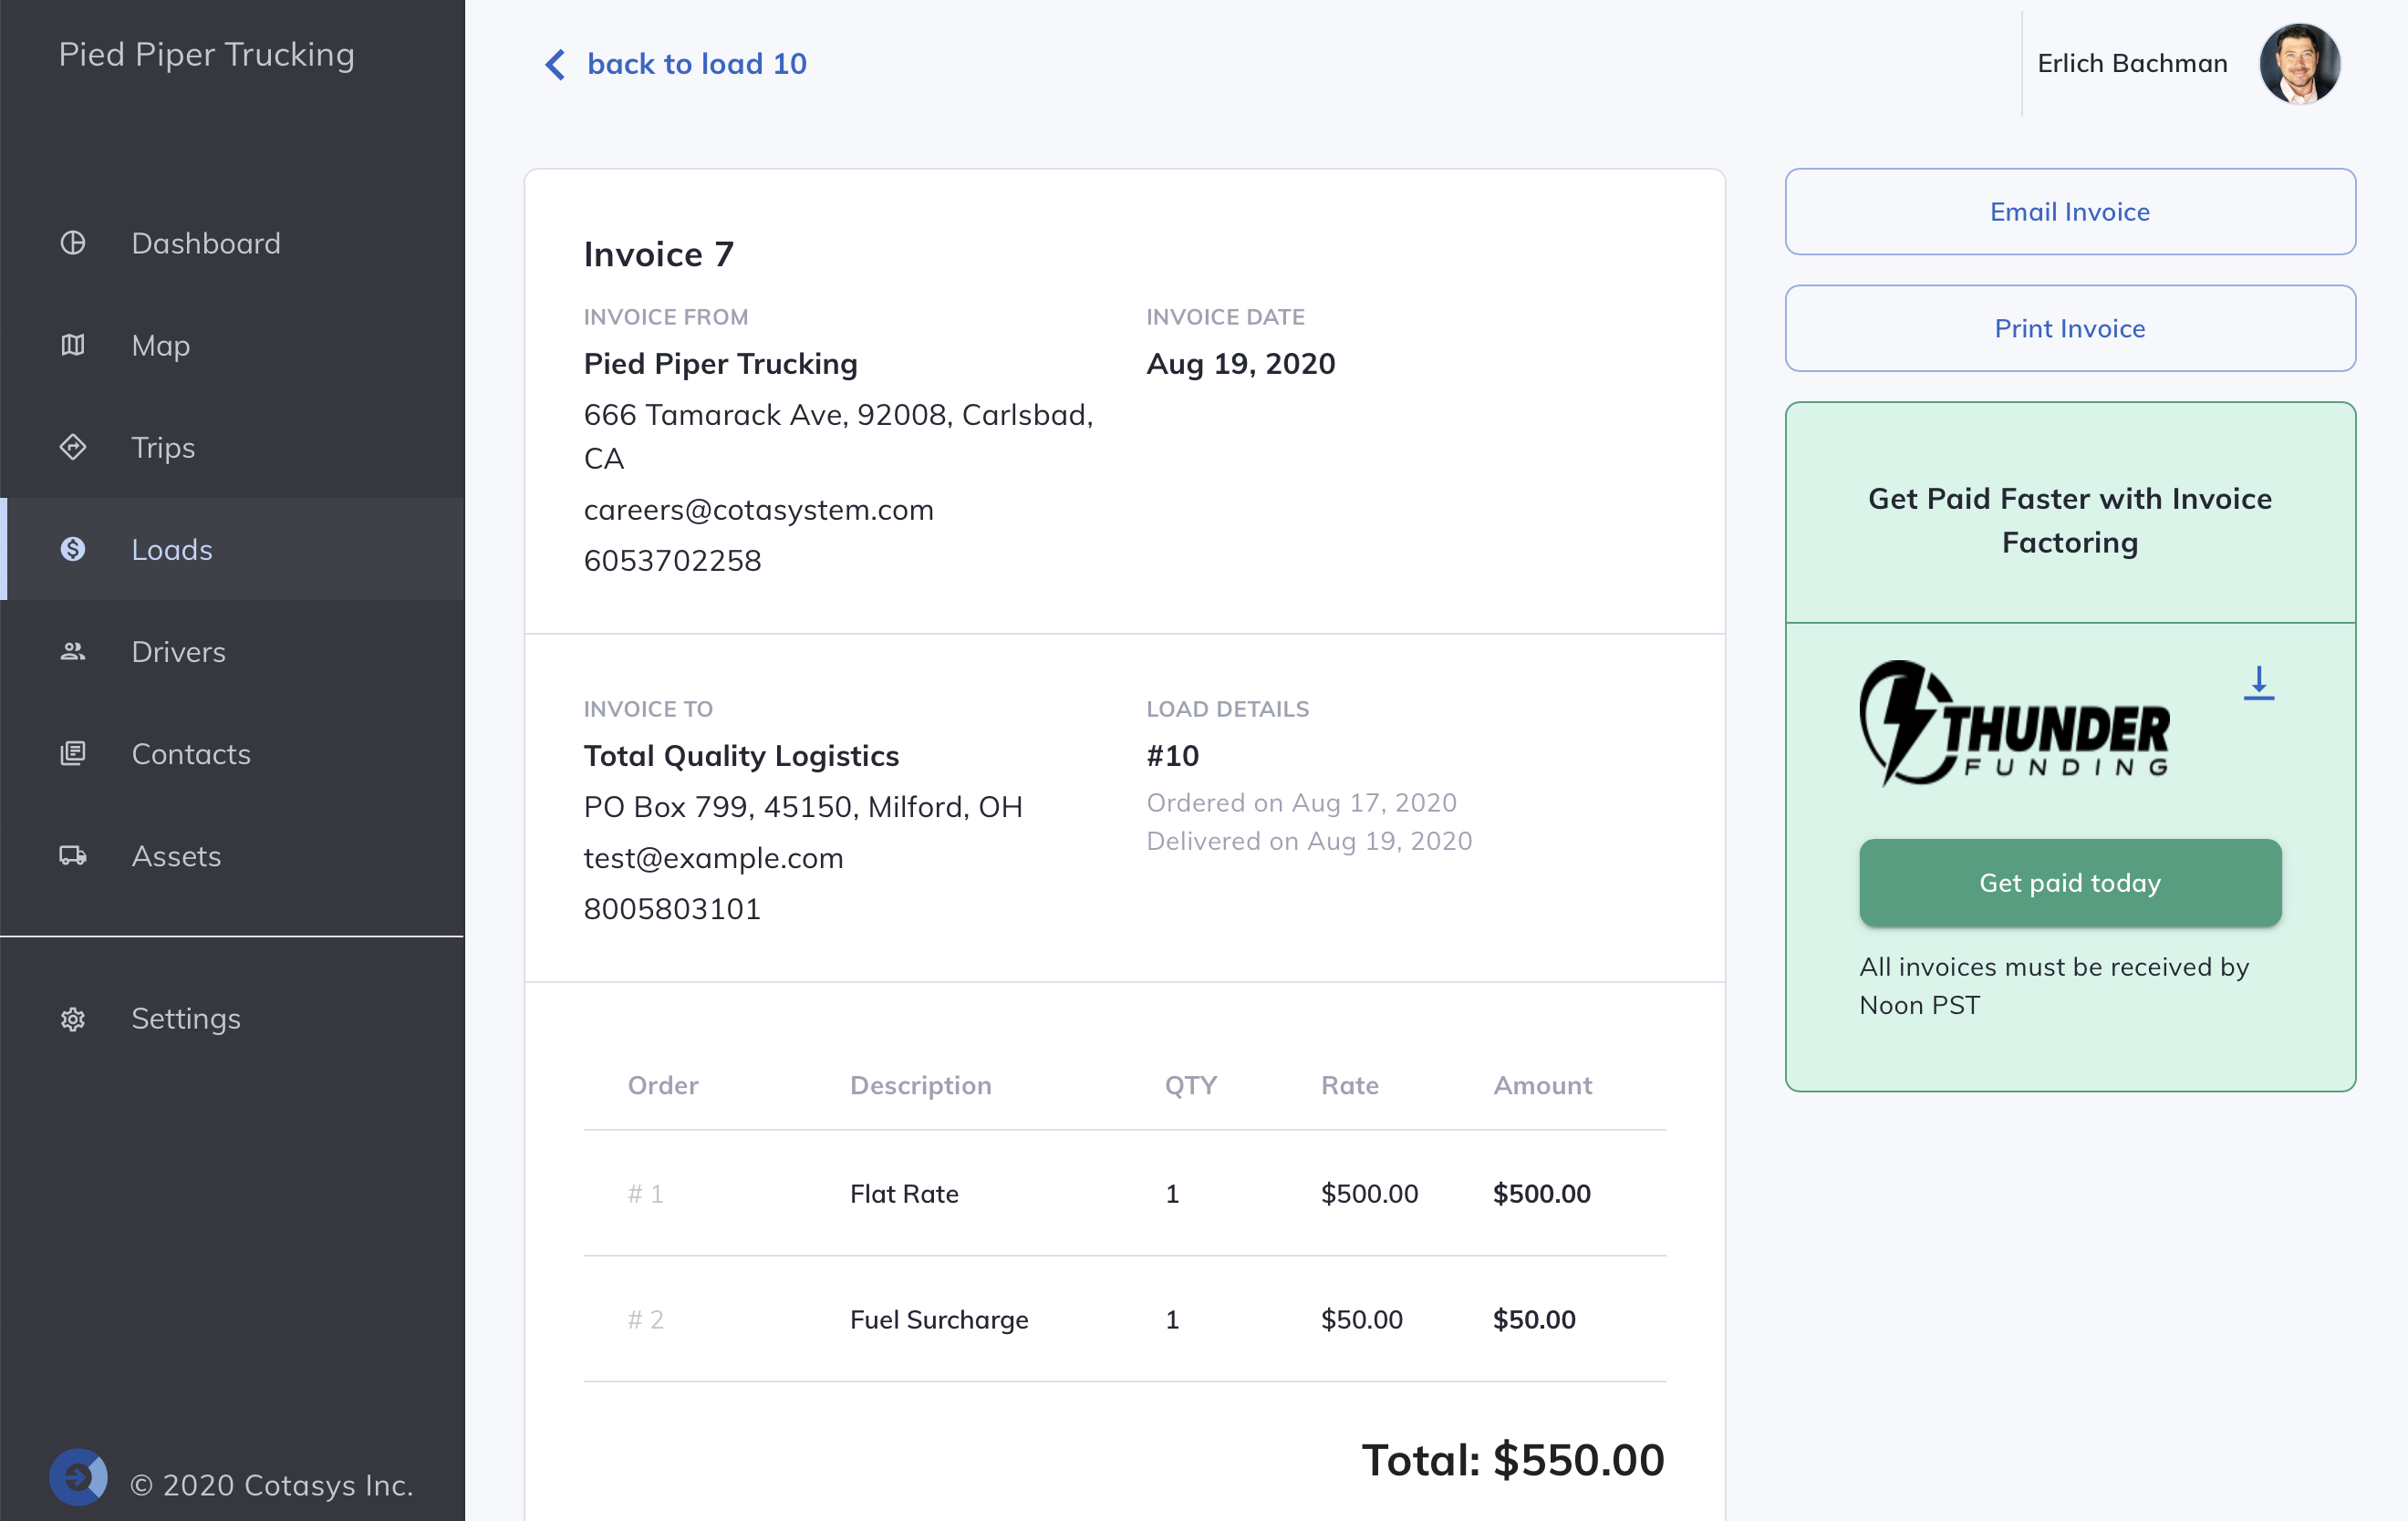
Task: Click the Loads dollar-sign icon
Action: [73, 549]
